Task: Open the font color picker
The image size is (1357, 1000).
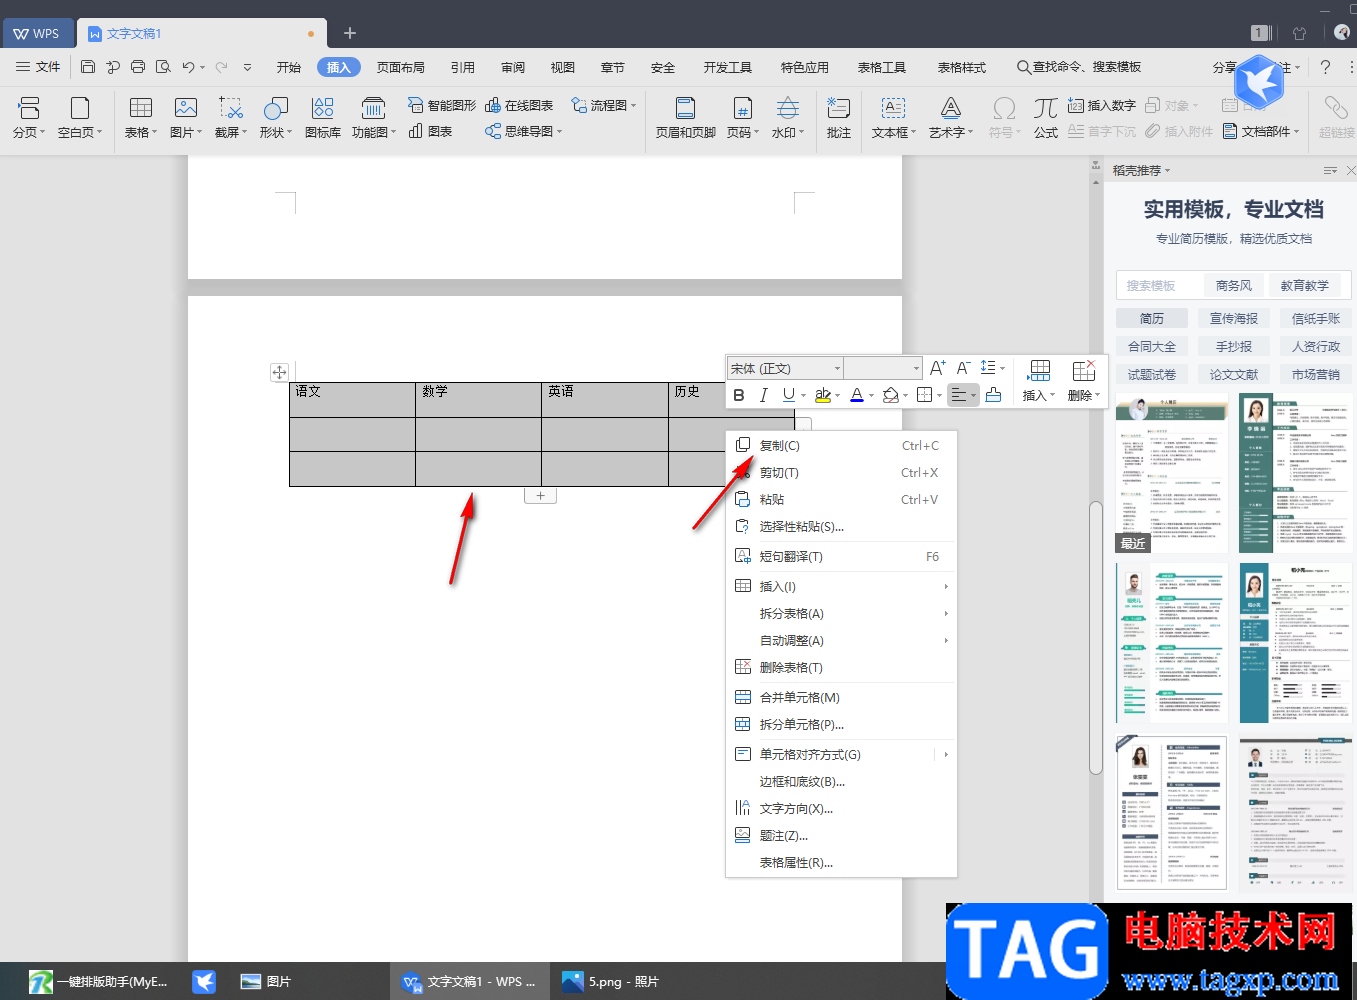Action: click(x=872, y=396)
